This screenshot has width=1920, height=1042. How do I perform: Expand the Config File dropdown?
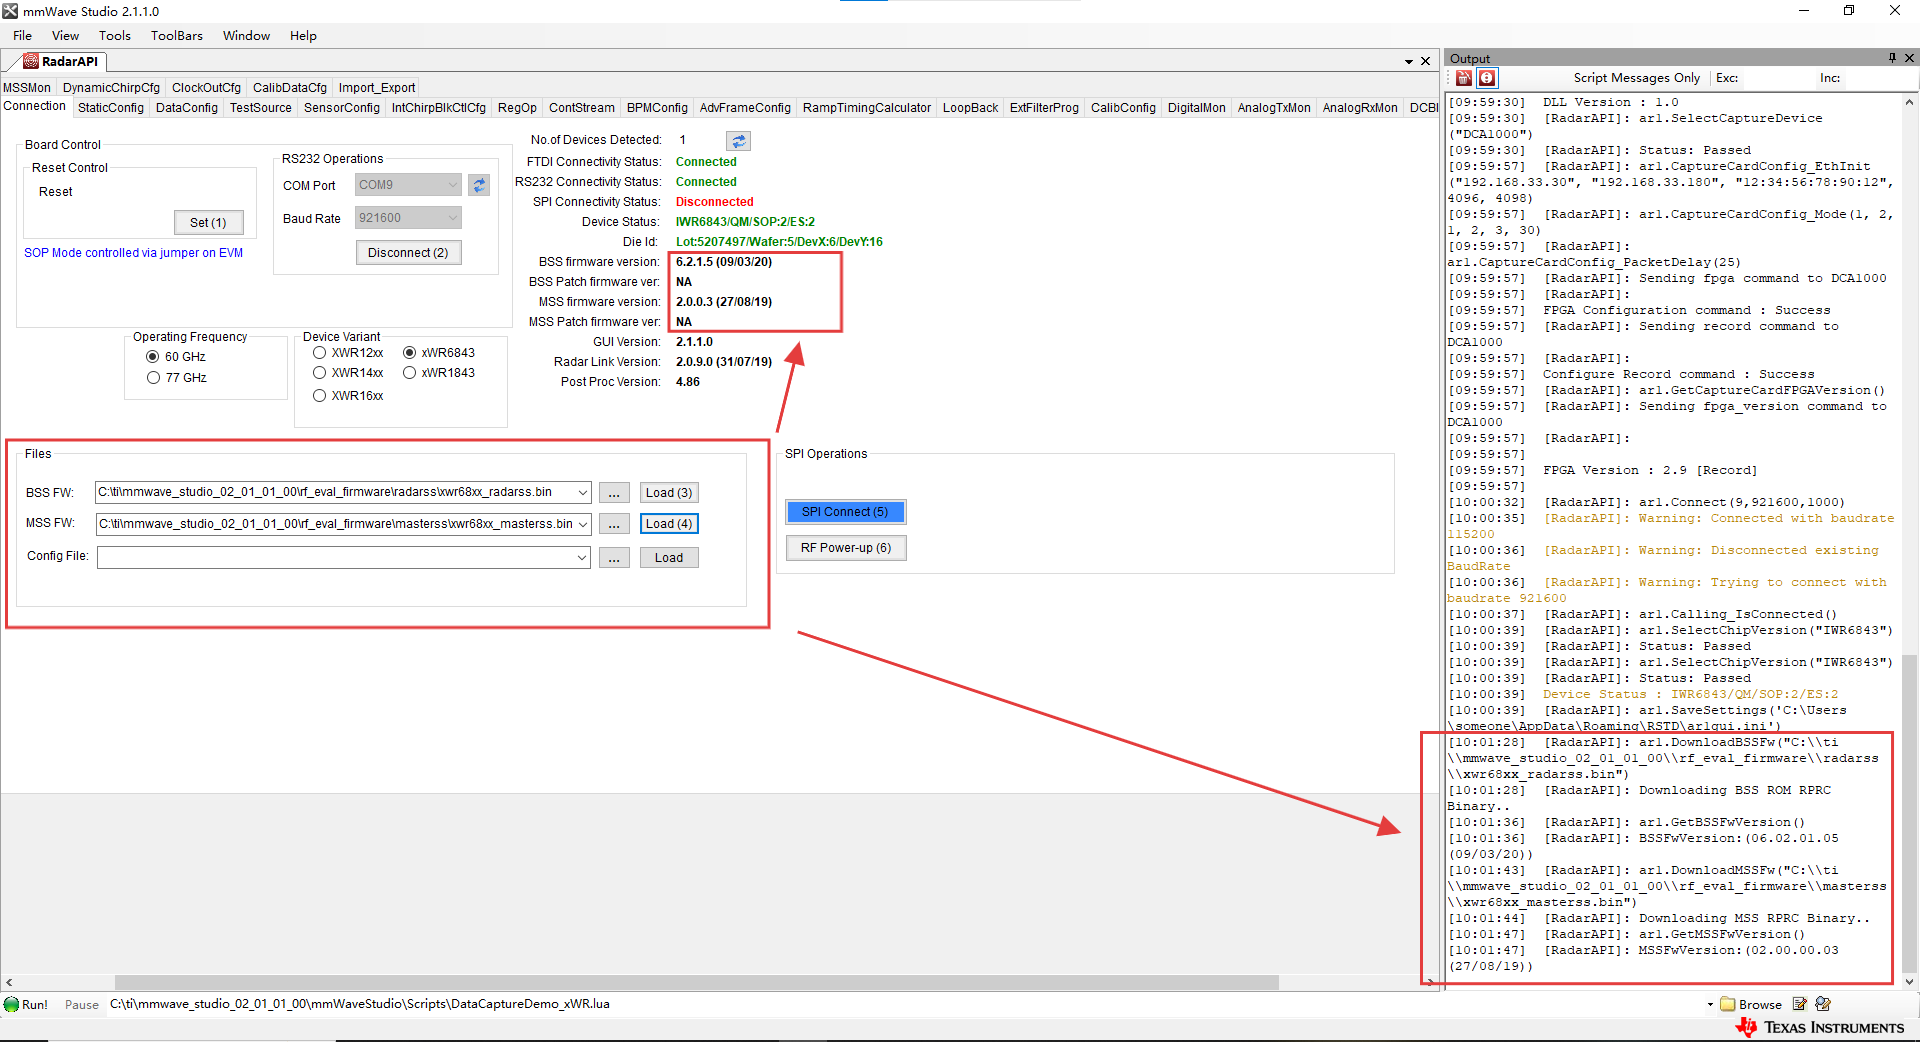coord(582,558)
